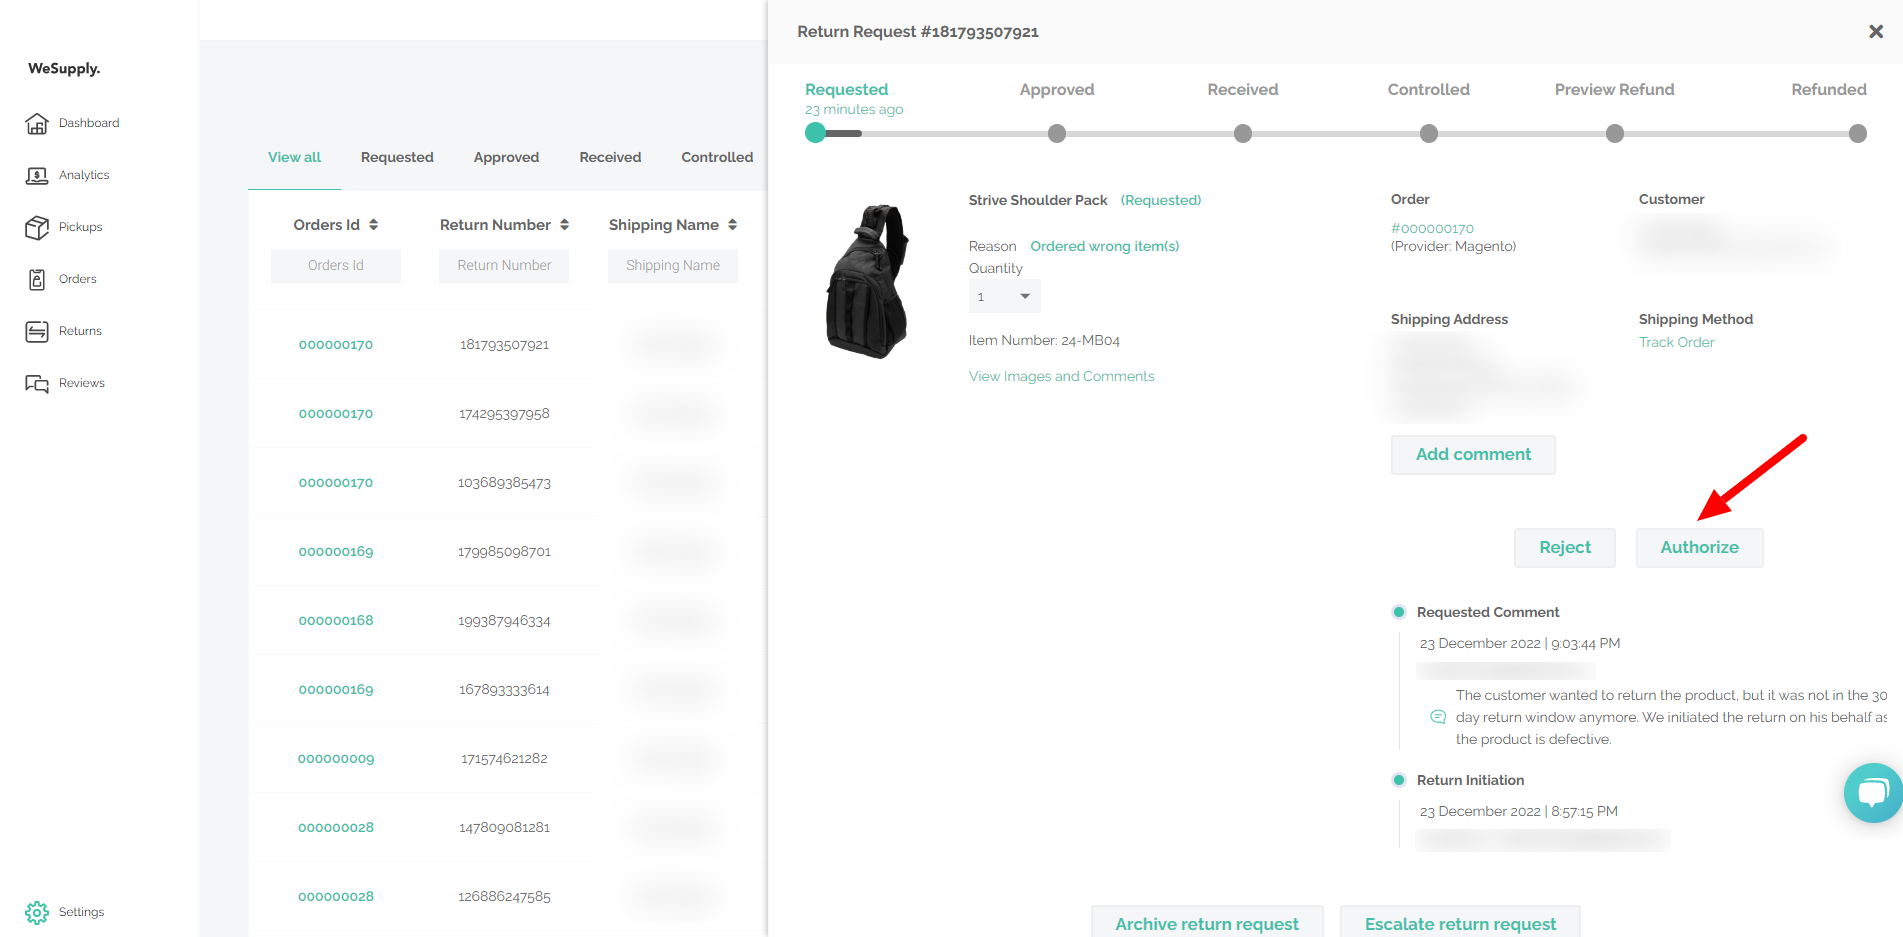Sort by Return Number column arrows
The image size is (1903, 937).
(x=565, y=225)
